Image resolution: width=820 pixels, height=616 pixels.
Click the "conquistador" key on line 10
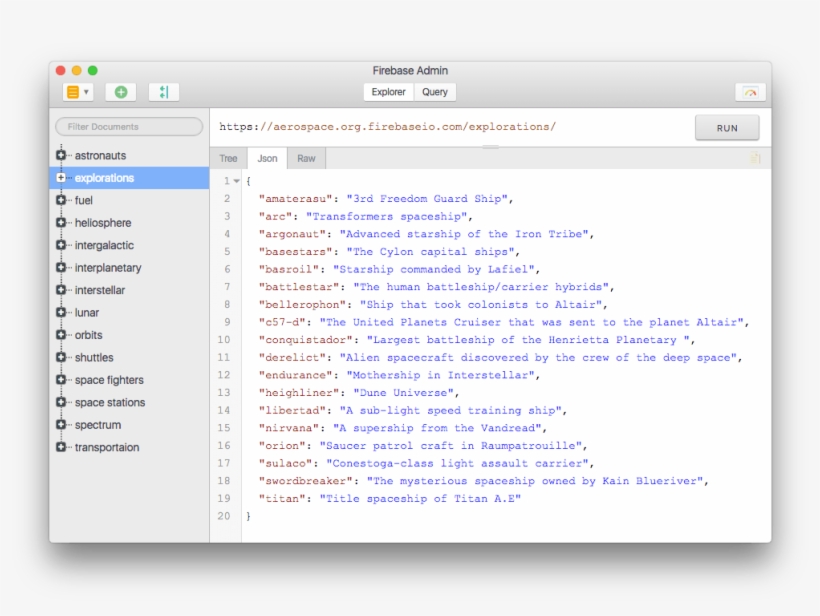[305, 340]
